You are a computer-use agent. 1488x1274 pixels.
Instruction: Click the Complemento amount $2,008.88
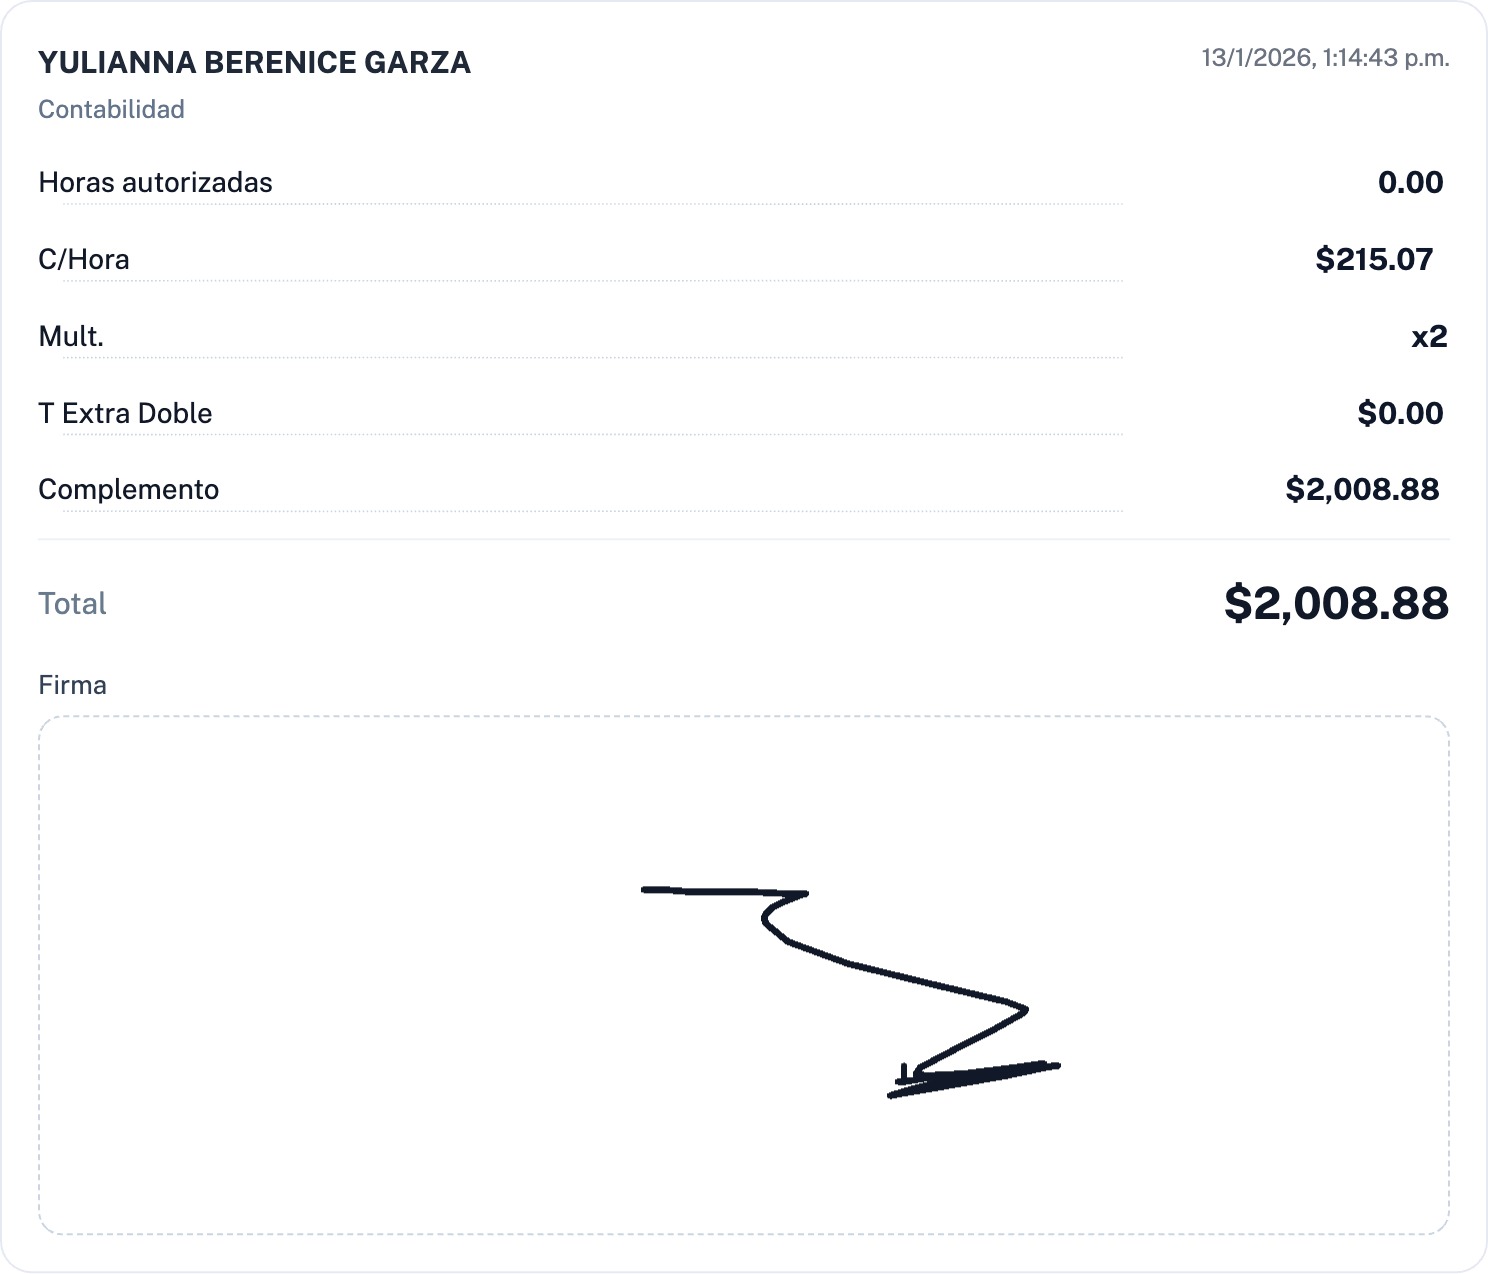(1362, 489)
